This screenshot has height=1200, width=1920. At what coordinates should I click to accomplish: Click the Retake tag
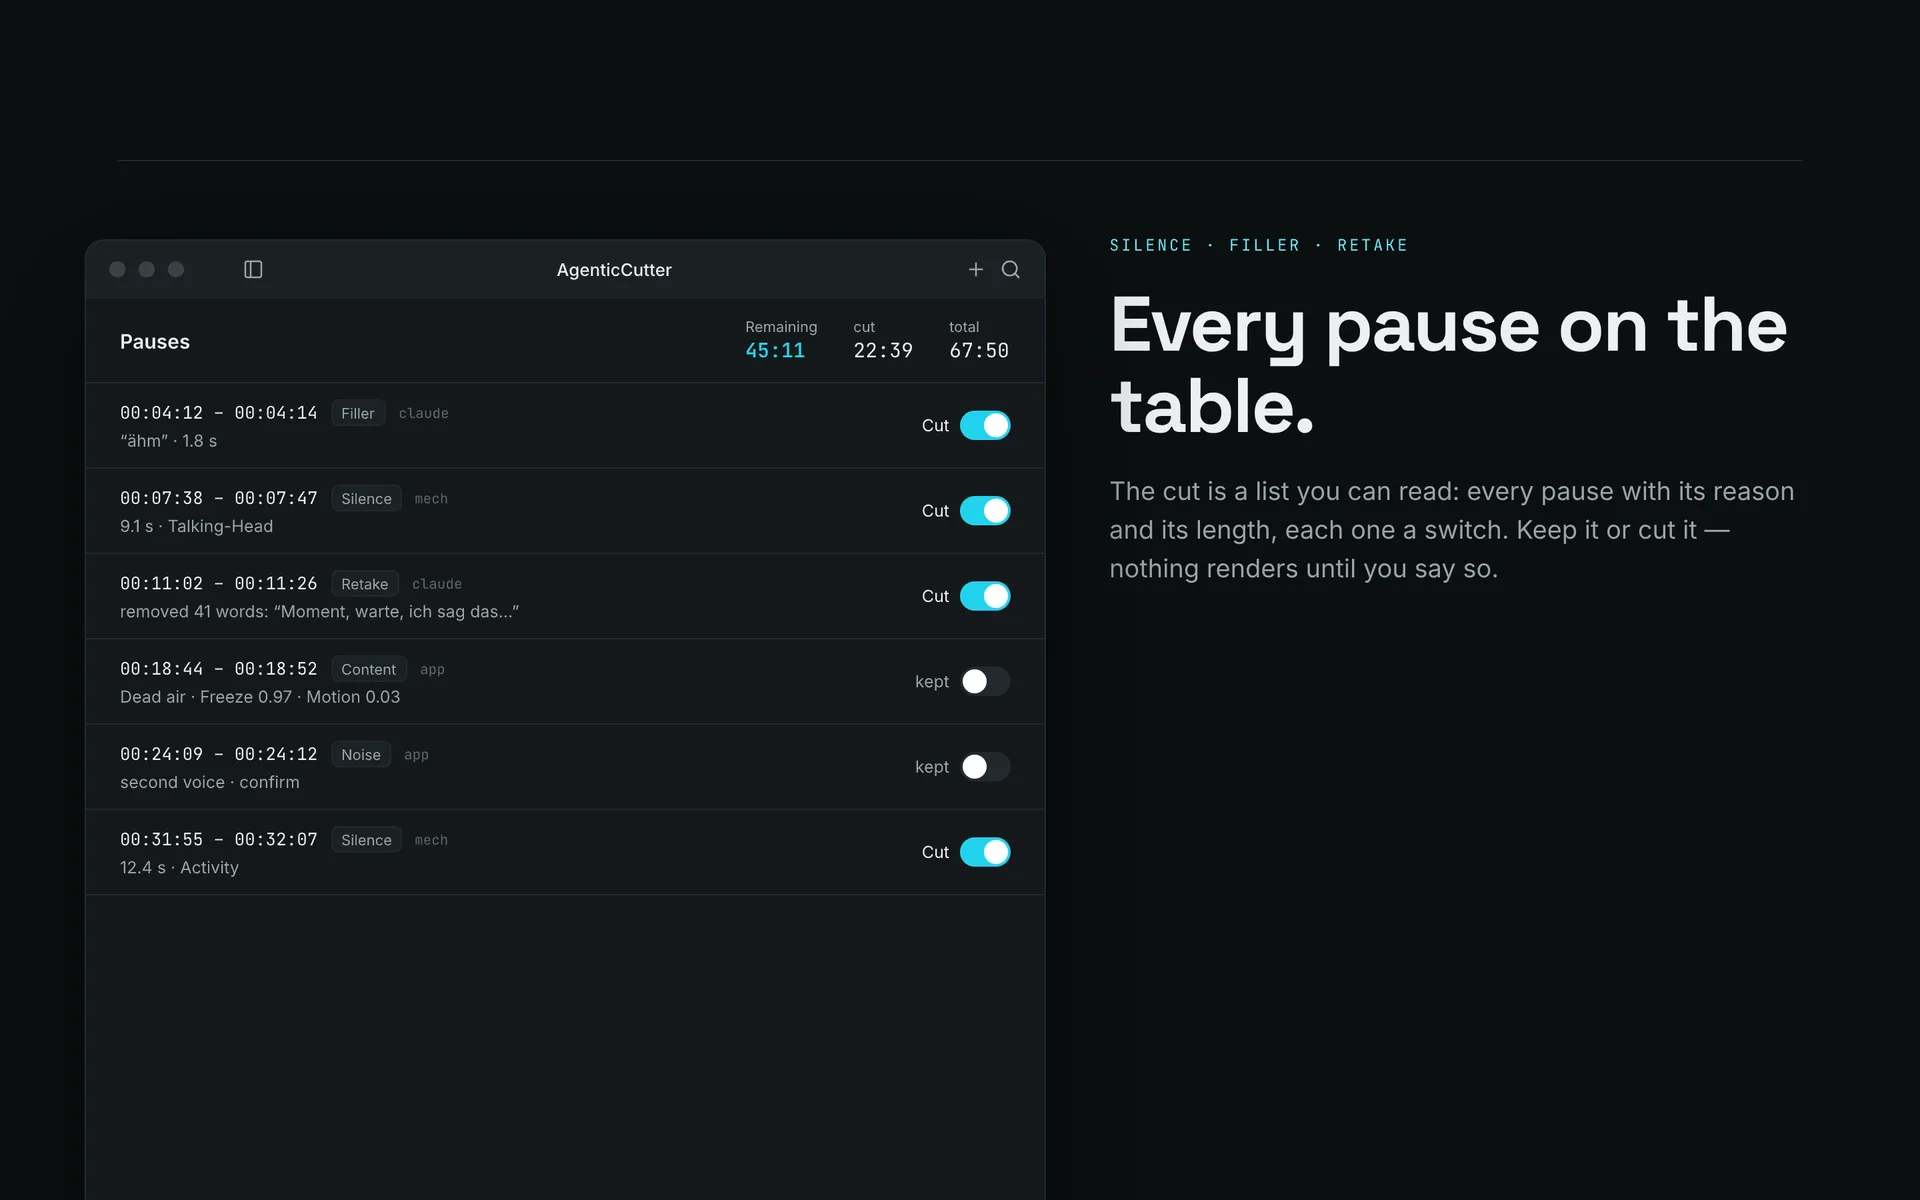(x=365, y=584)
